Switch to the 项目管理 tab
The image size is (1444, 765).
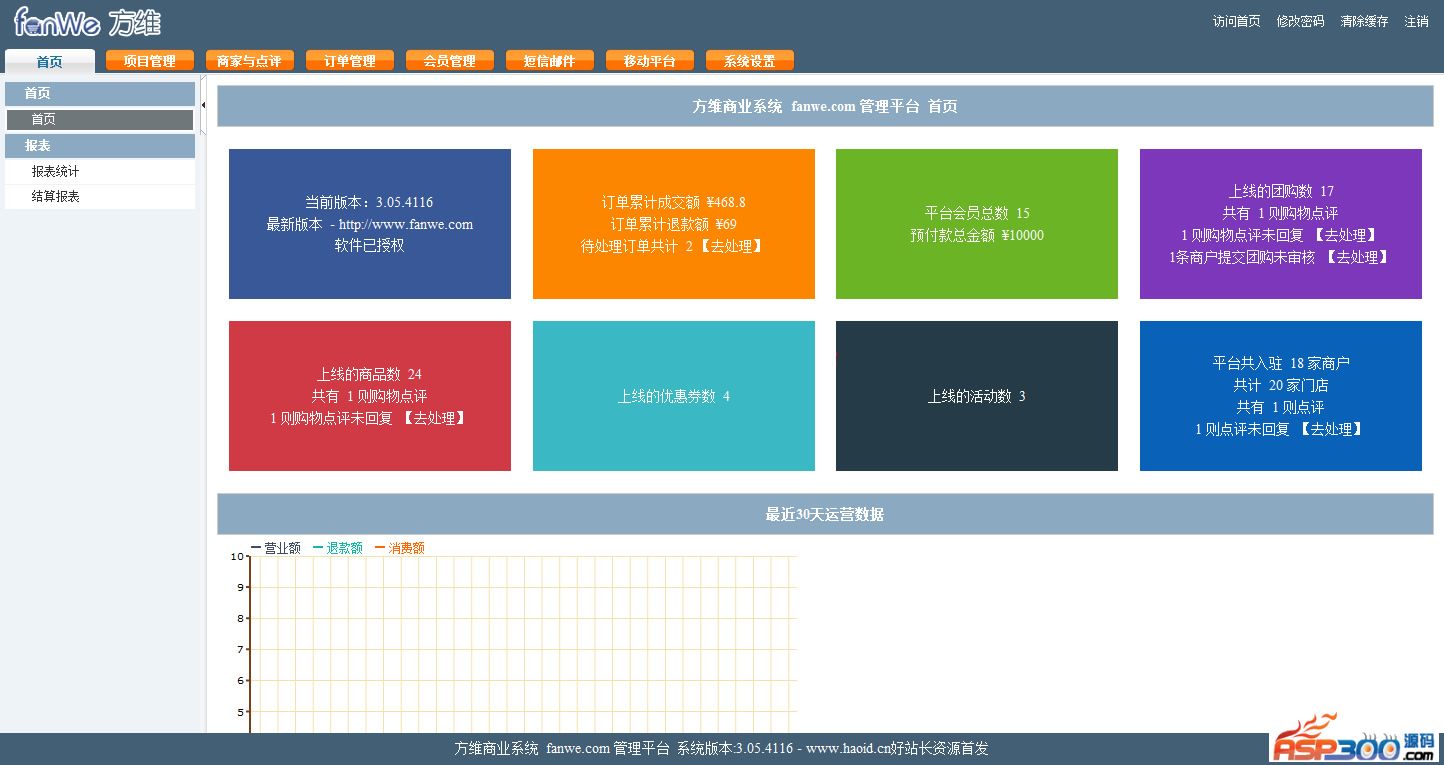point(150,61)
